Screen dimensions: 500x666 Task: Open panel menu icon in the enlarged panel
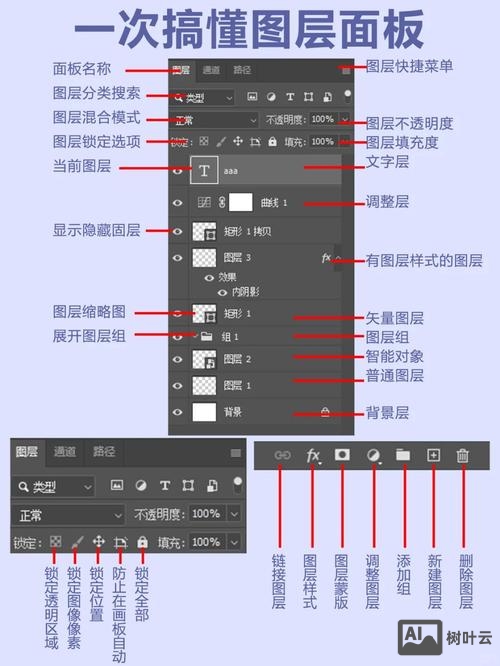[x=236, y=453]
